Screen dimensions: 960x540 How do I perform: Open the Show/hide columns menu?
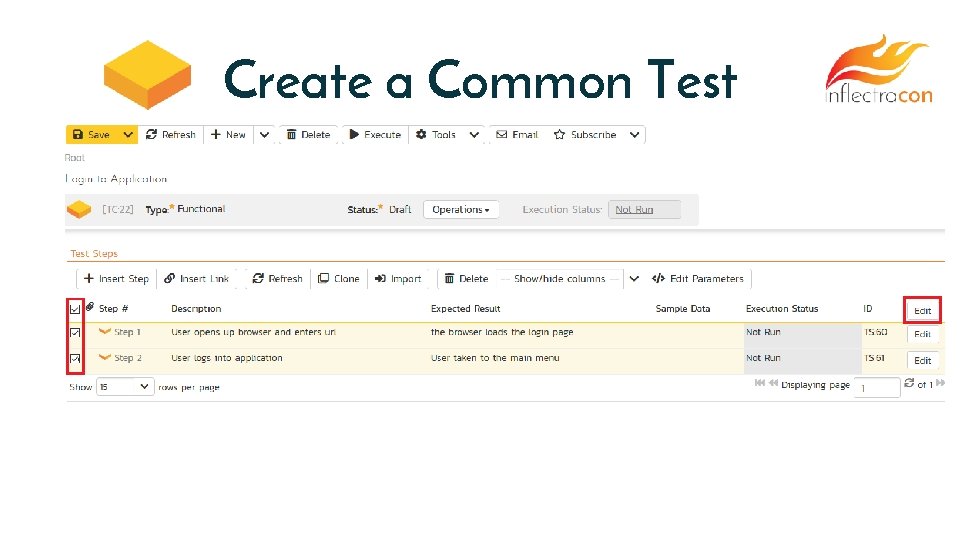coord(559,279)
